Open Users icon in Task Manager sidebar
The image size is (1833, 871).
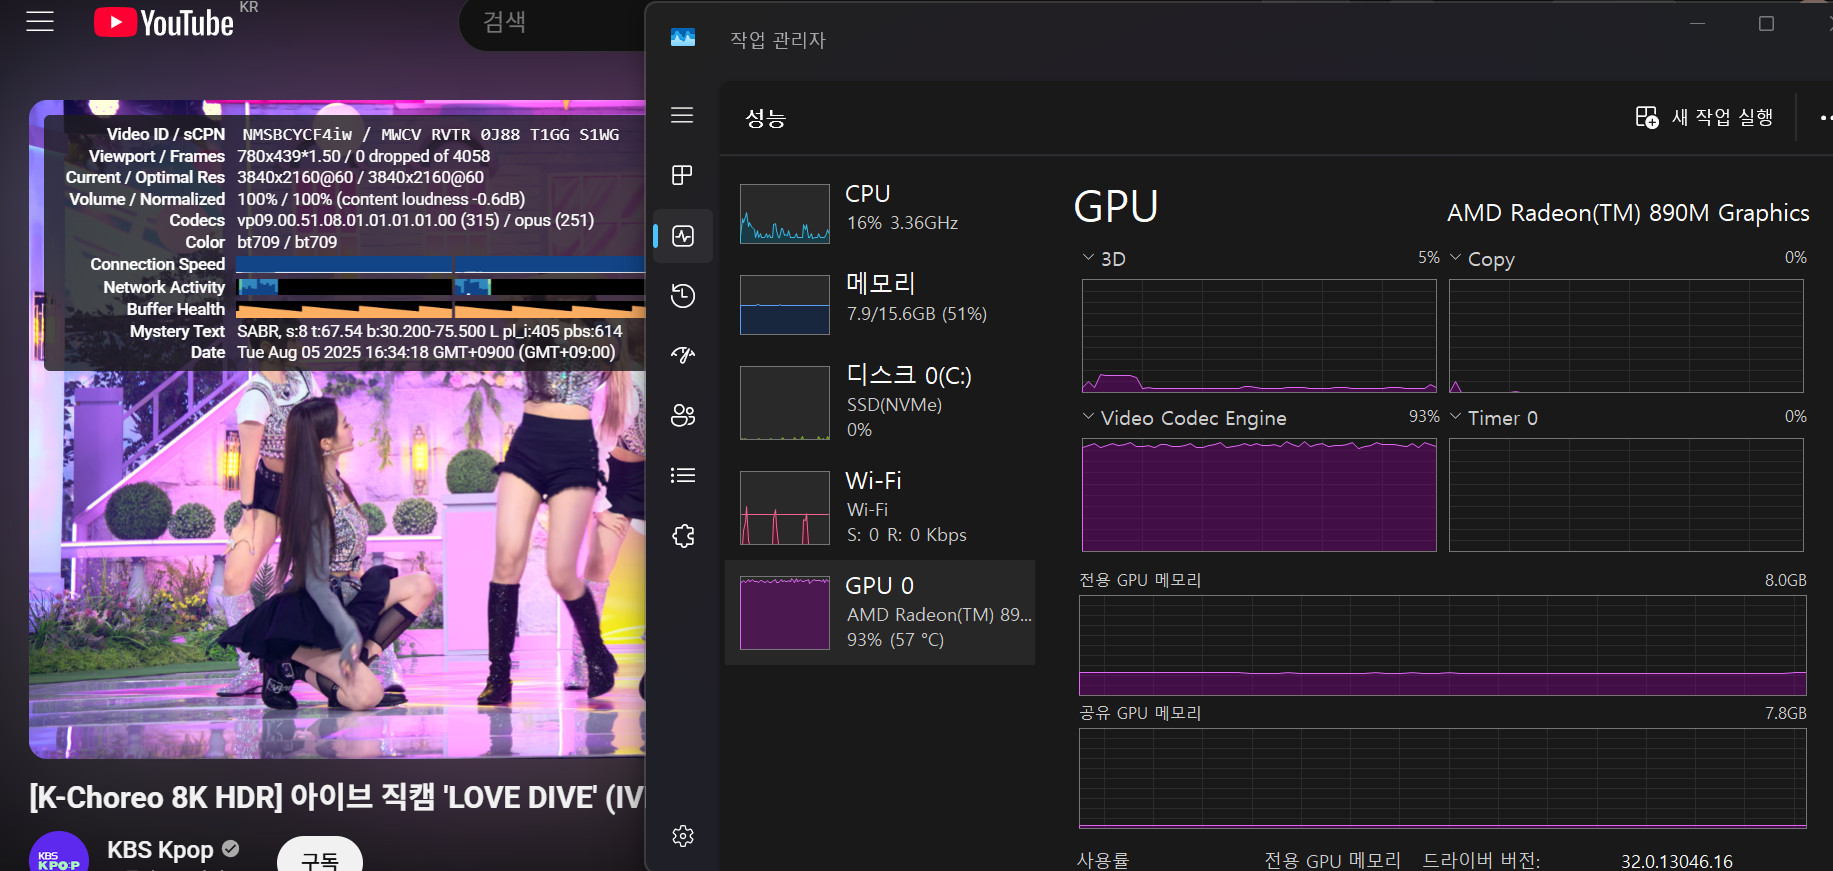[683, 415]
